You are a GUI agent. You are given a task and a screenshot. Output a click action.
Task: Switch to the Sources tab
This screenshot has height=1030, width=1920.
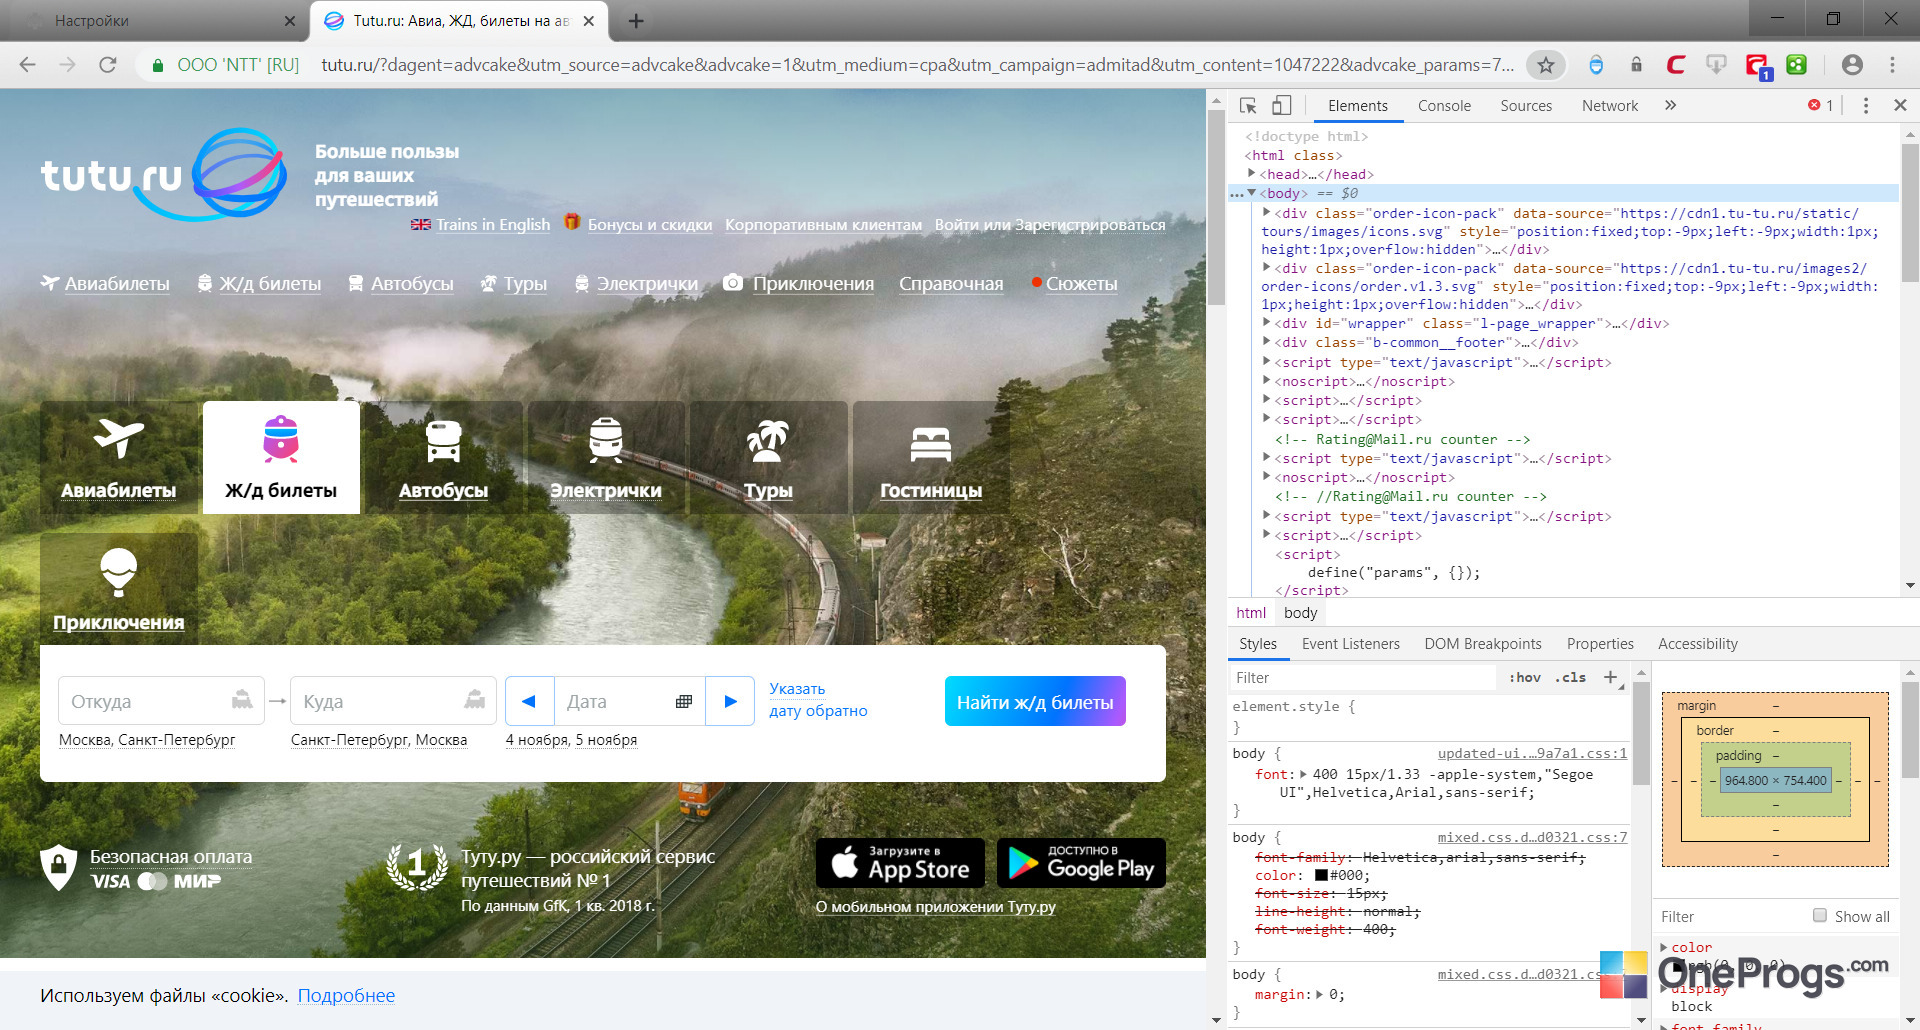[x=1526, y=106]
